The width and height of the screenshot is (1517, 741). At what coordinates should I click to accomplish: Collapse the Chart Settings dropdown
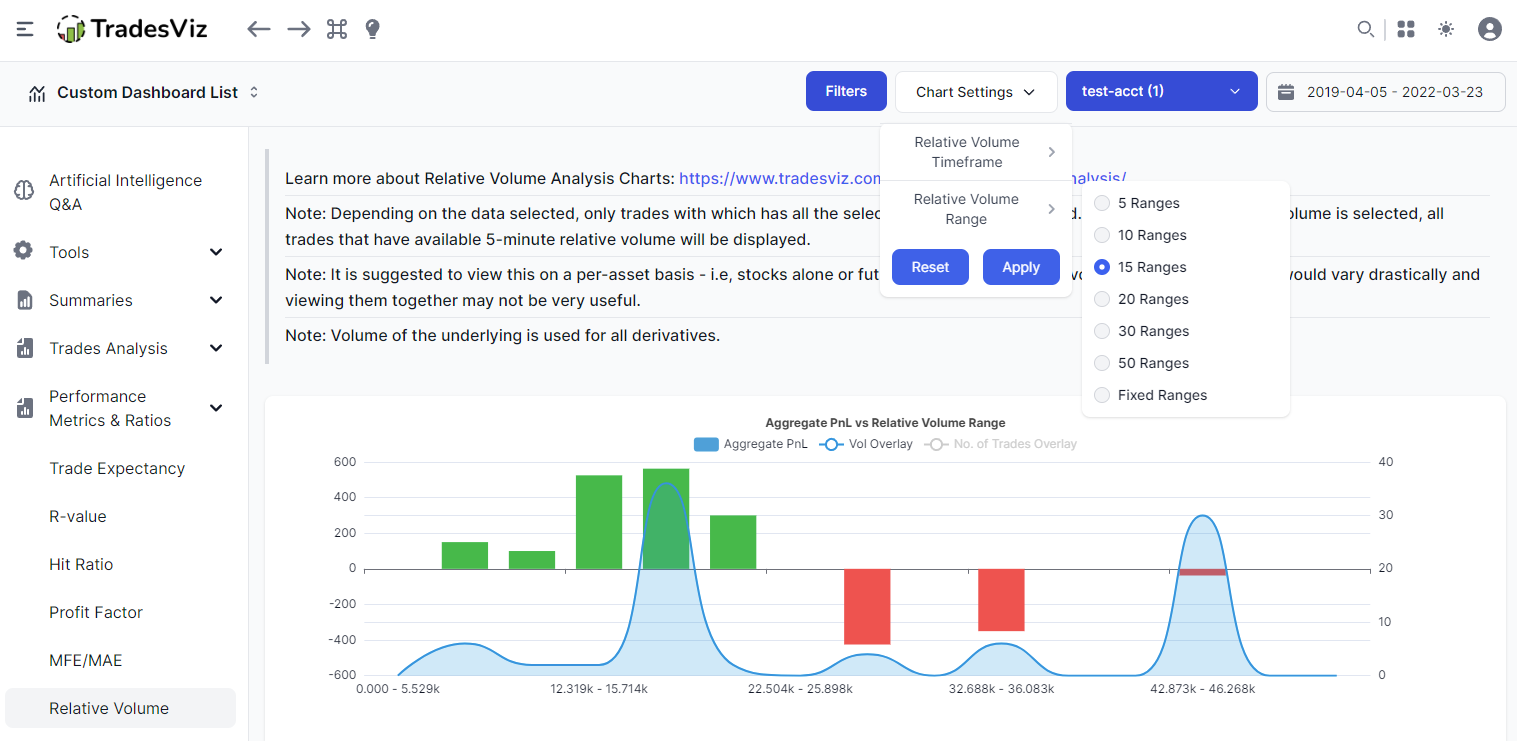click(x=976, y=91)
